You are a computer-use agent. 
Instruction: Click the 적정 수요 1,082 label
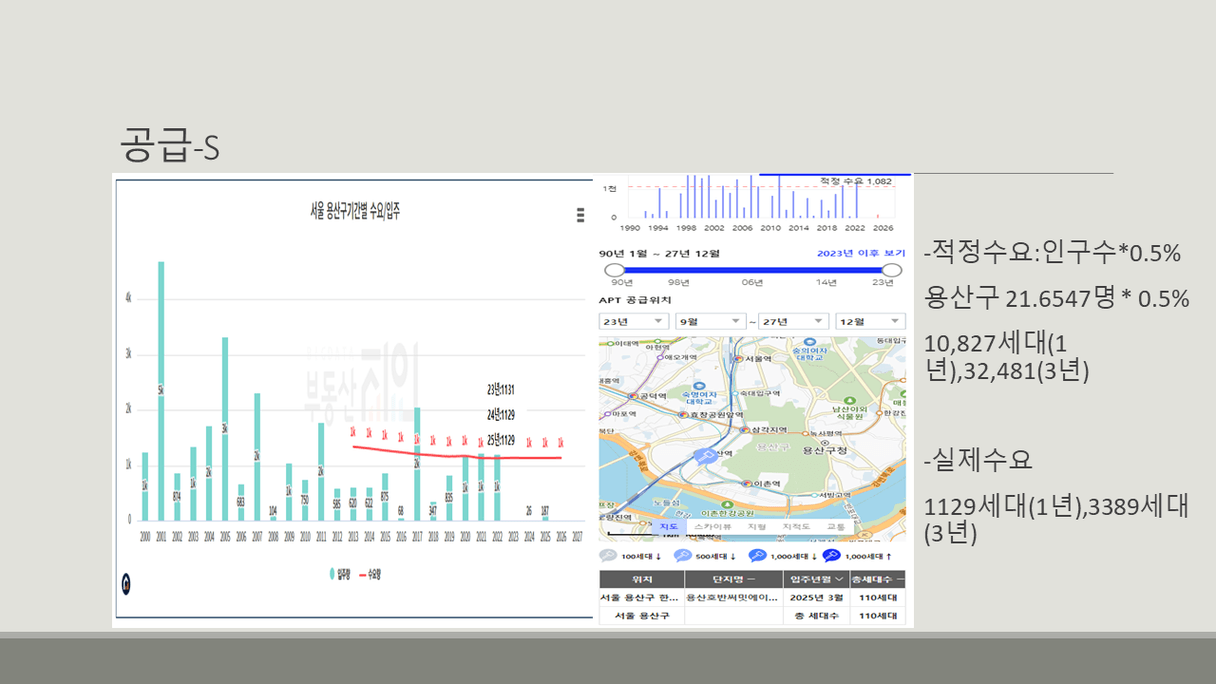coord(855,181)
